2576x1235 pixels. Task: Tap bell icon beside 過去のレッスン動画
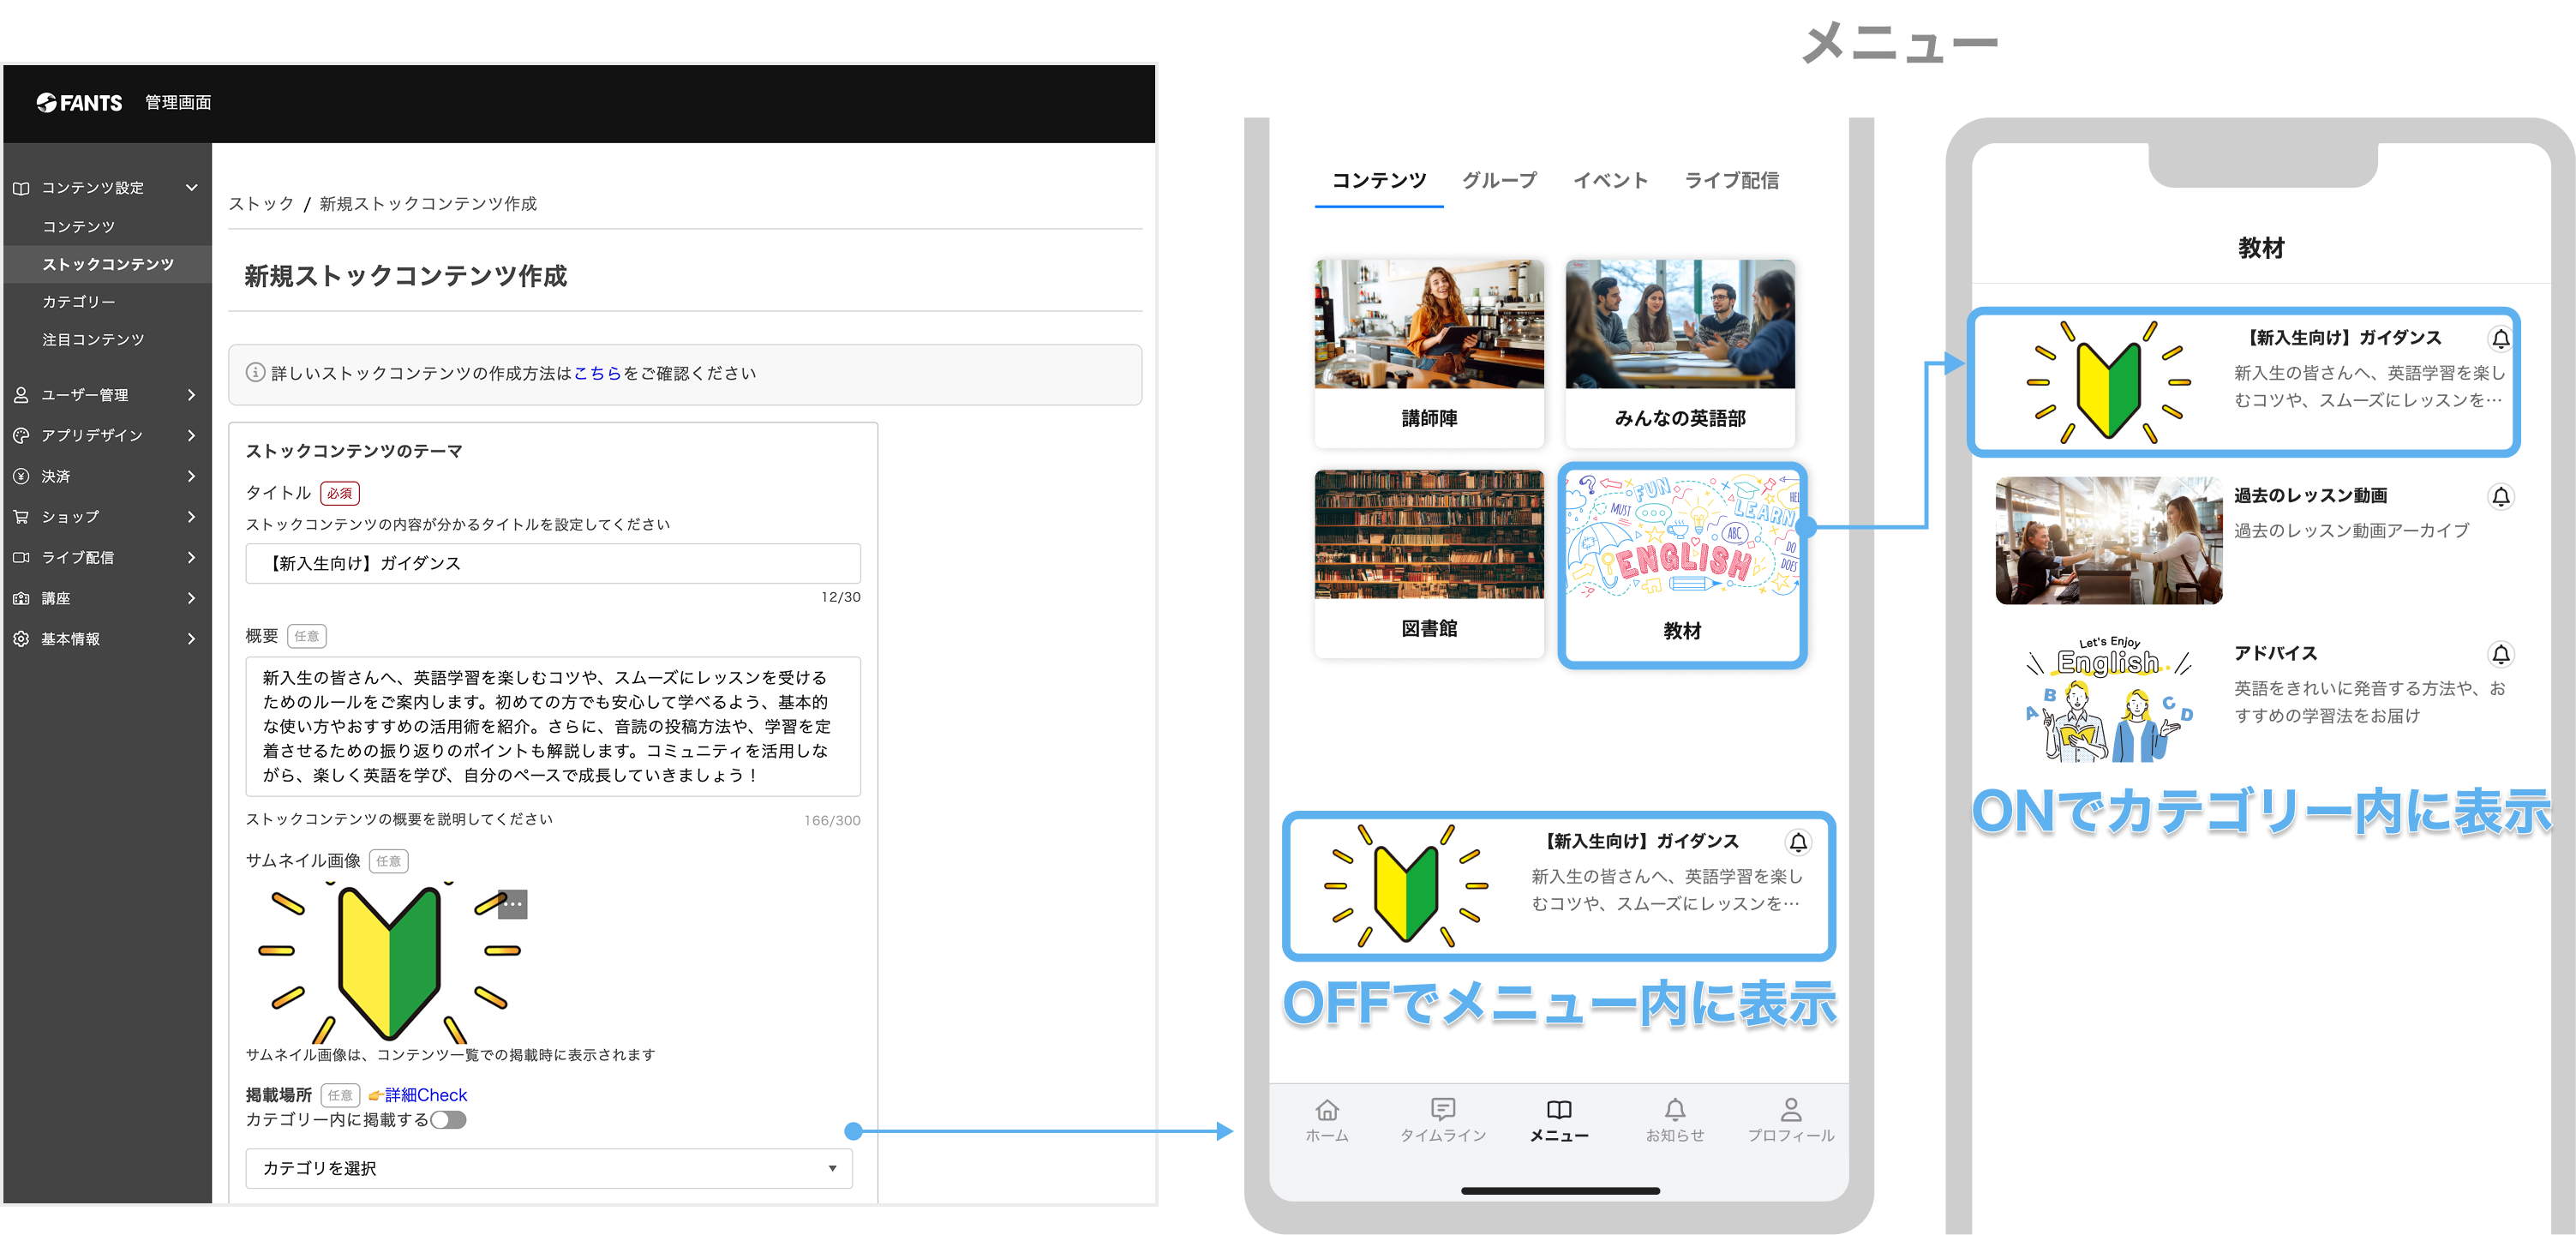2501,497
